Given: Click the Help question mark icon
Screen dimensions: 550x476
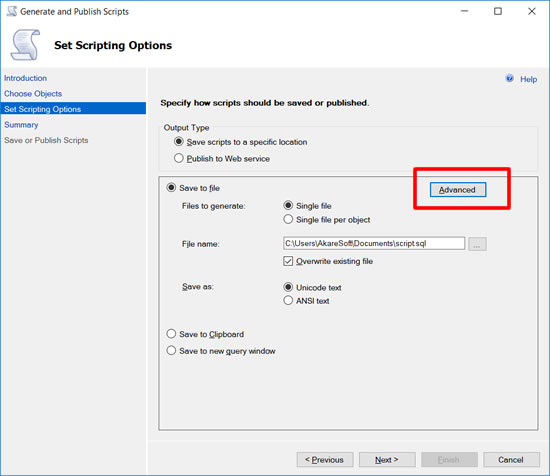Looking at the screenshot, I should (509, 78).
